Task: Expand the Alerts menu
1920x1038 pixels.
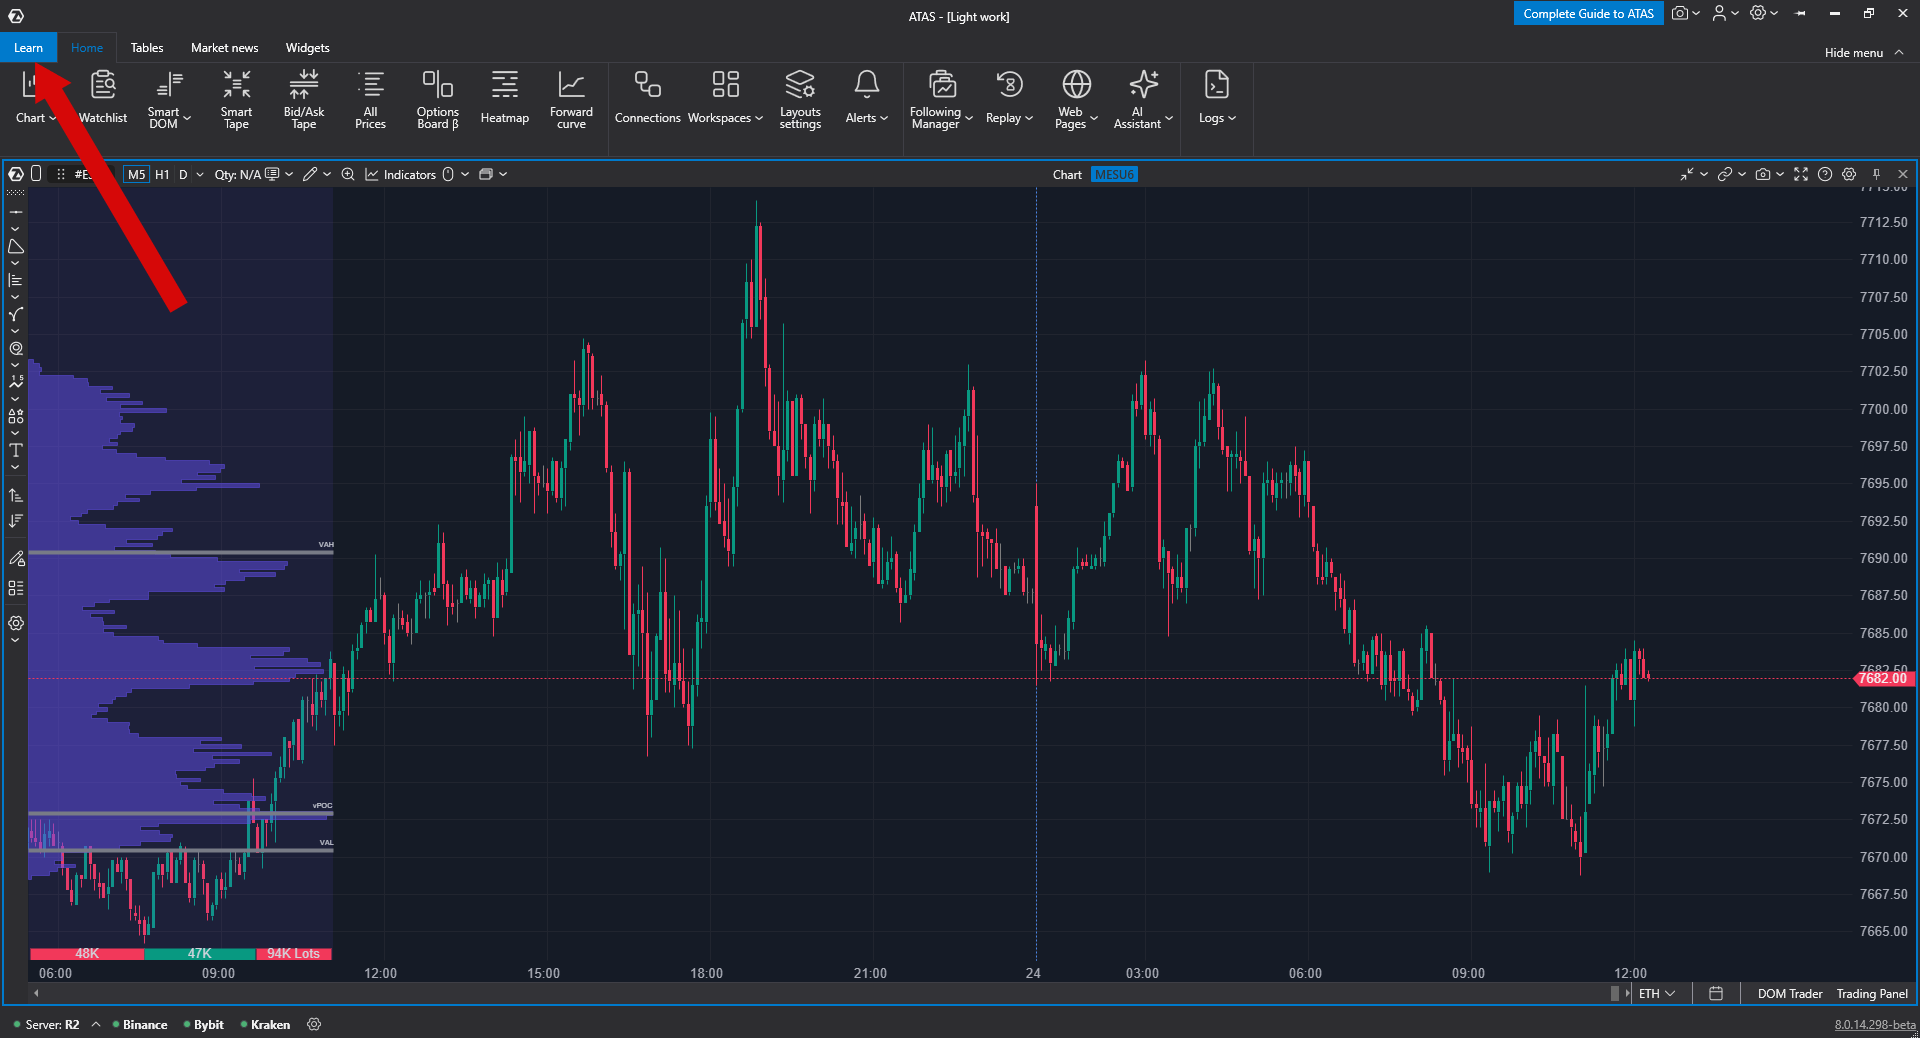Action: [866, 97]
